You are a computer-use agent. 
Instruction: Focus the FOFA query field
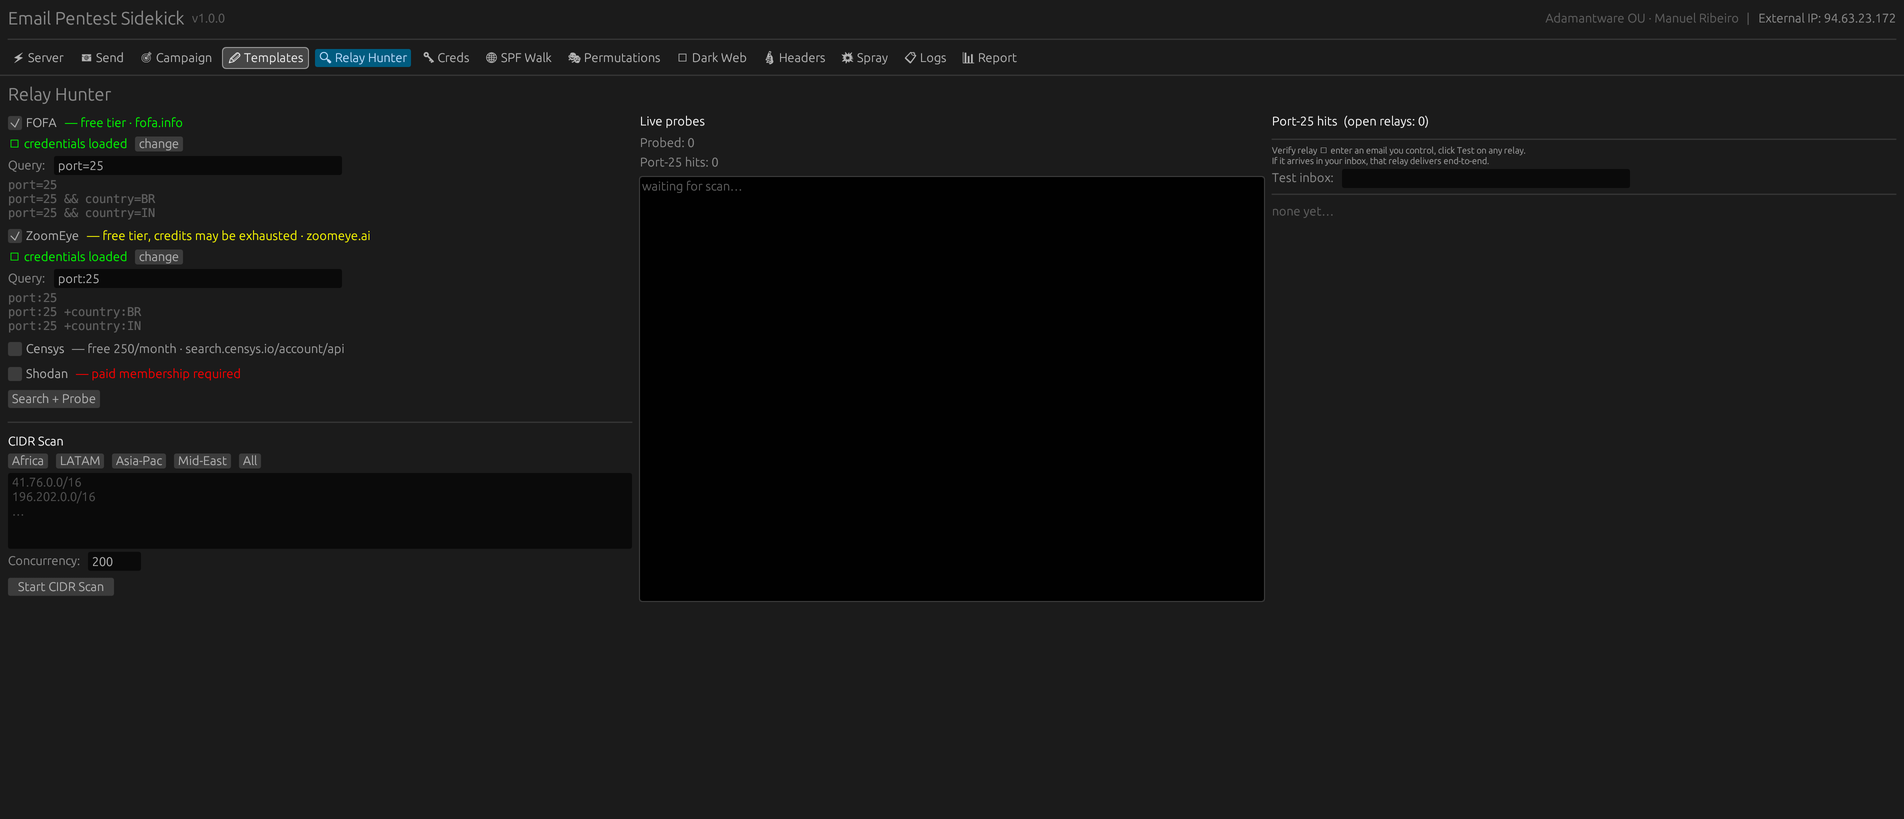point(198,166)
